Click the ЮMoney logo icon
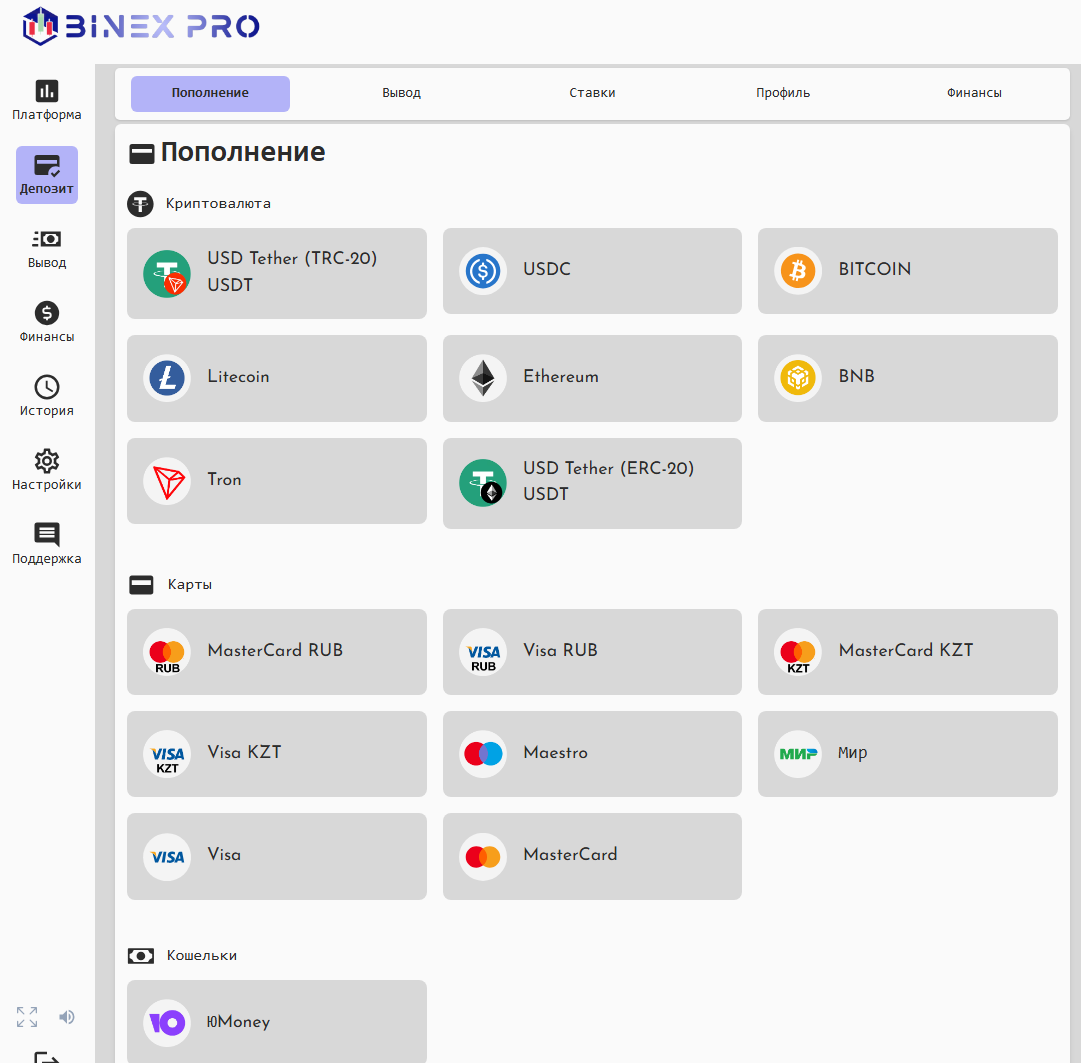1081x1063 pixels. [167, 1023]
